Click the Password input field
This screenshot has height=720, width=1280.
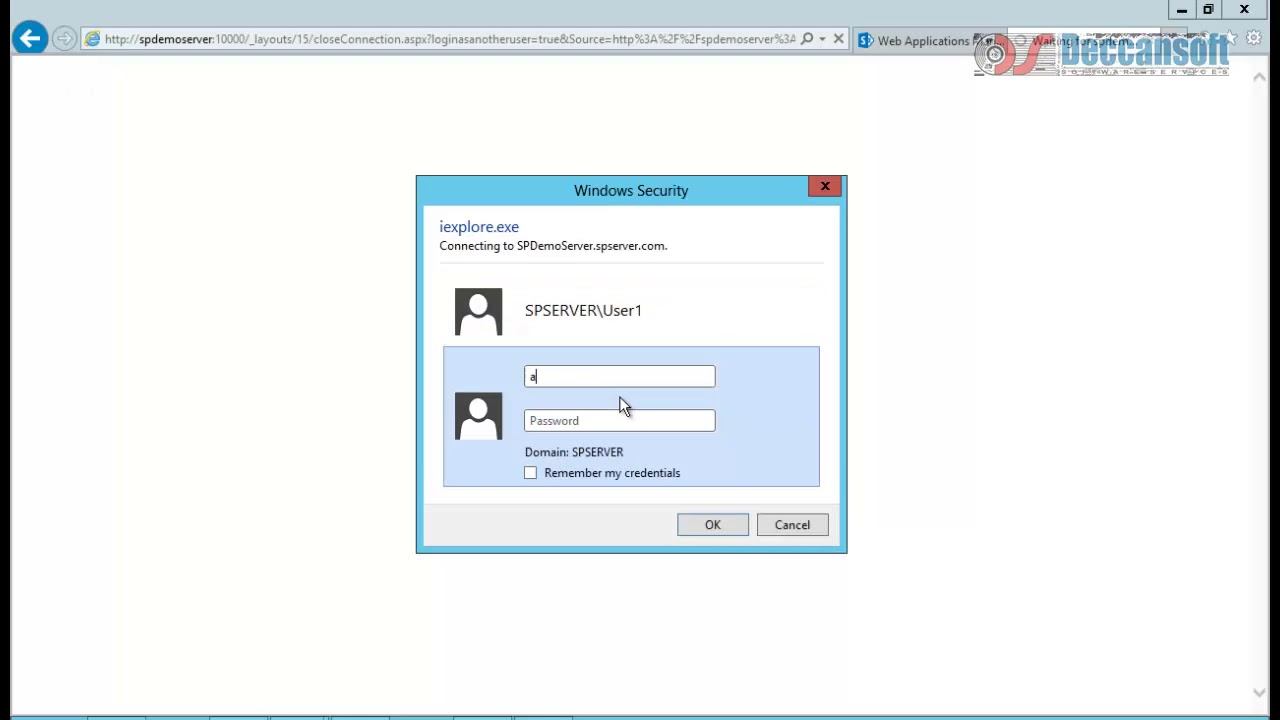619,420
